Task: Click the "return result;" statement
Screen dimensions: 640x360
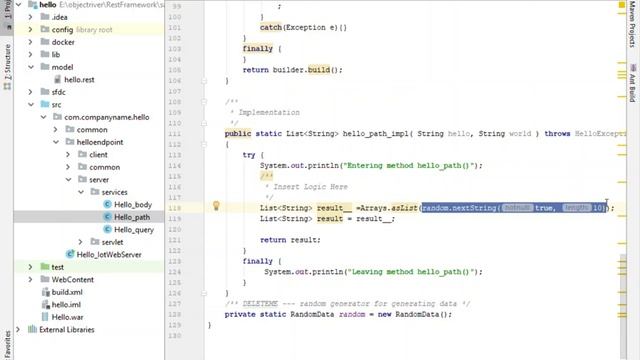Action: pos(290,240)
